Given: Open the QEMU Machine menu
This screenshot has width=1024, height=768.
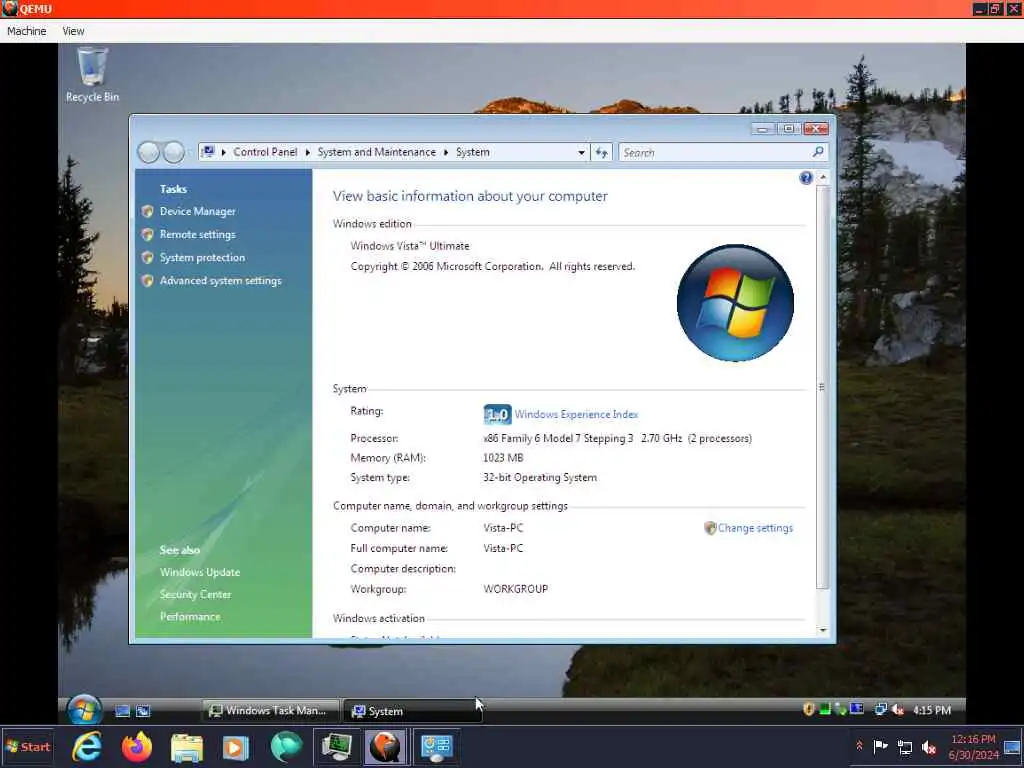Looking at the screenshot, I should 27,31.
